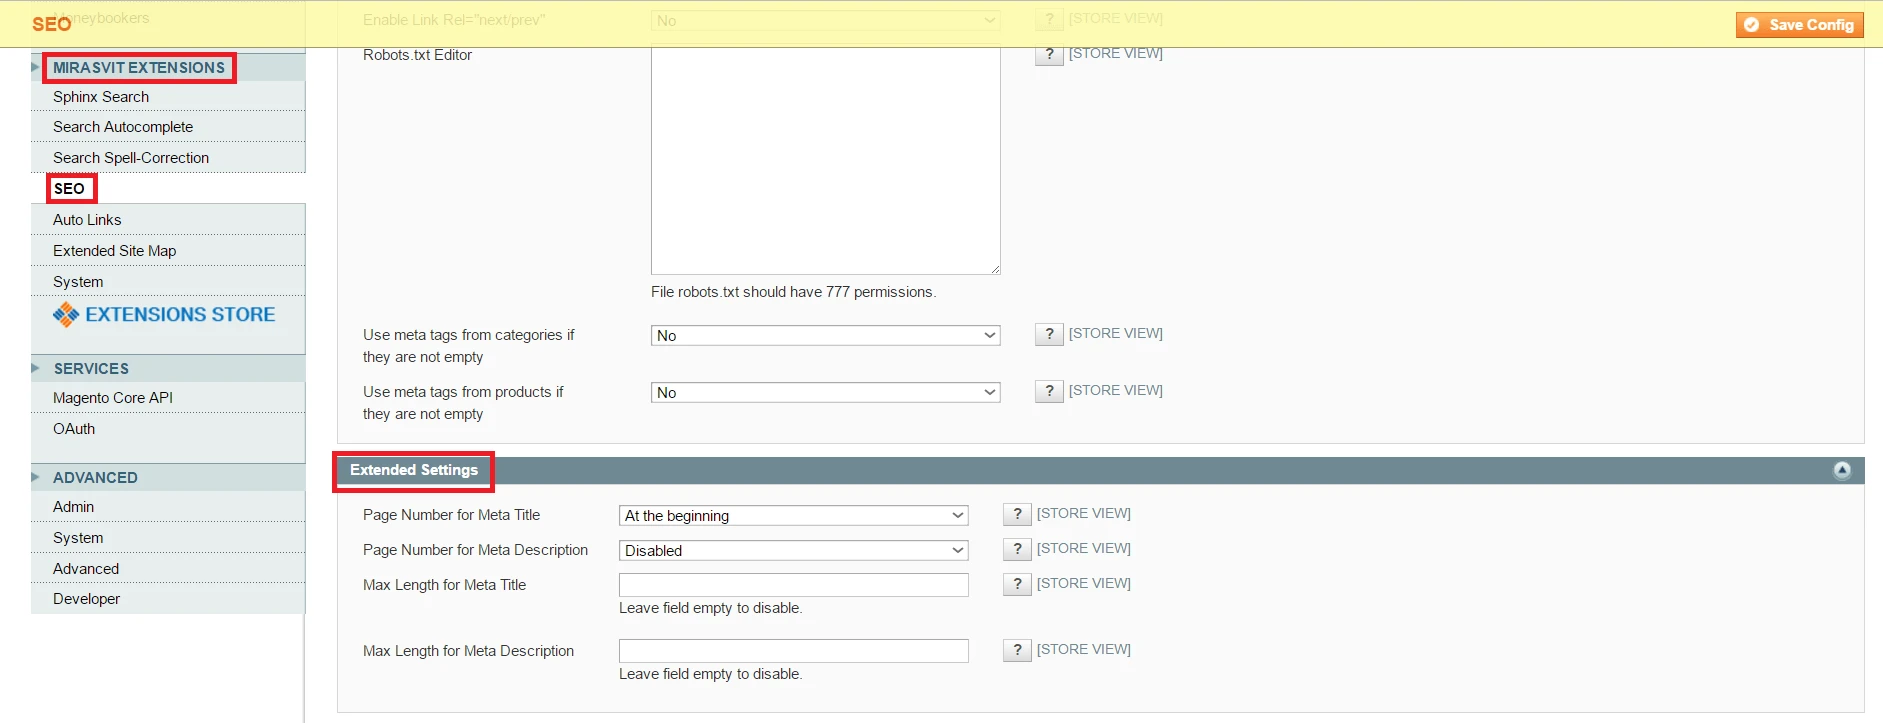Expand the Mirasvit Extensions section triangle
The height and width of the screenshot is (723, 1883).
[35, 67]
